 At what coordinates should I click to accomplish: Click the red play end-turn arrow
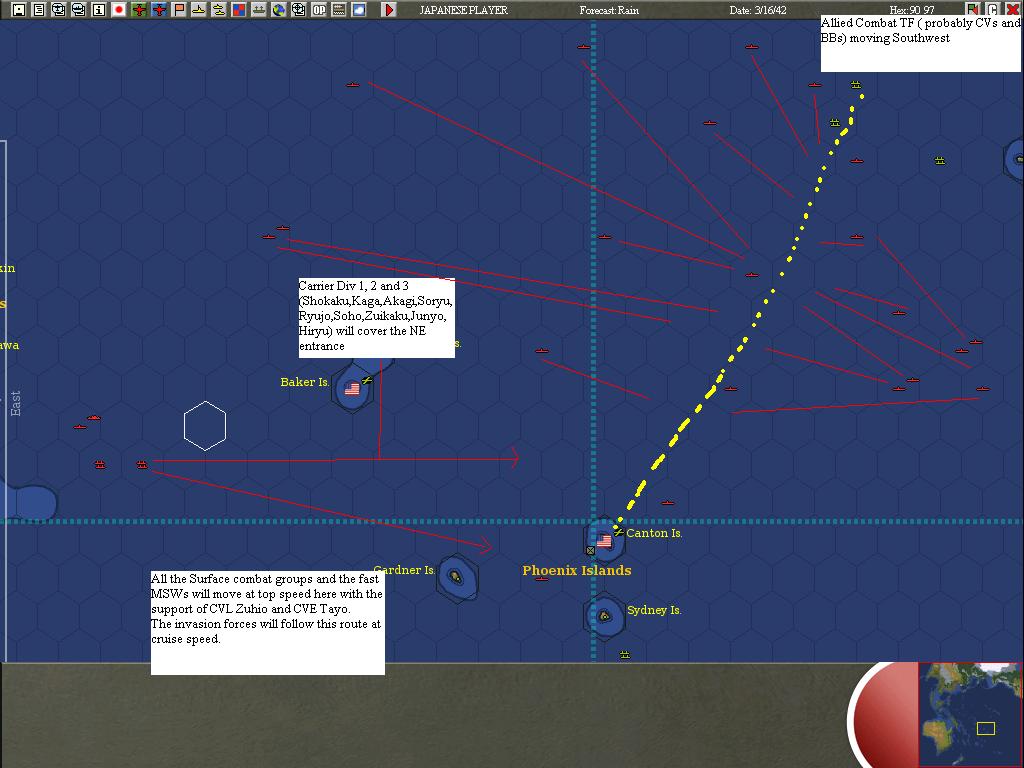(x=389, y=10)
